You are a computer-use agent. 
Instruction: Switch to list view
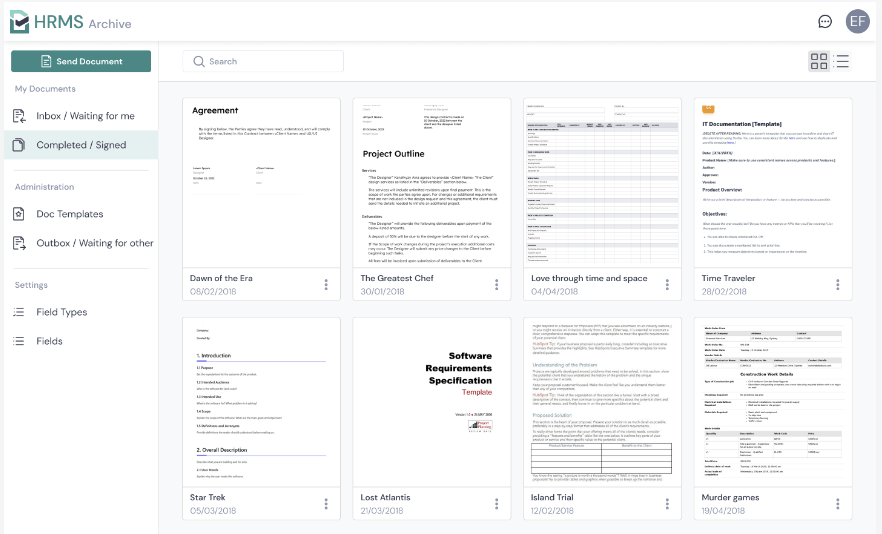click(842, 61)
